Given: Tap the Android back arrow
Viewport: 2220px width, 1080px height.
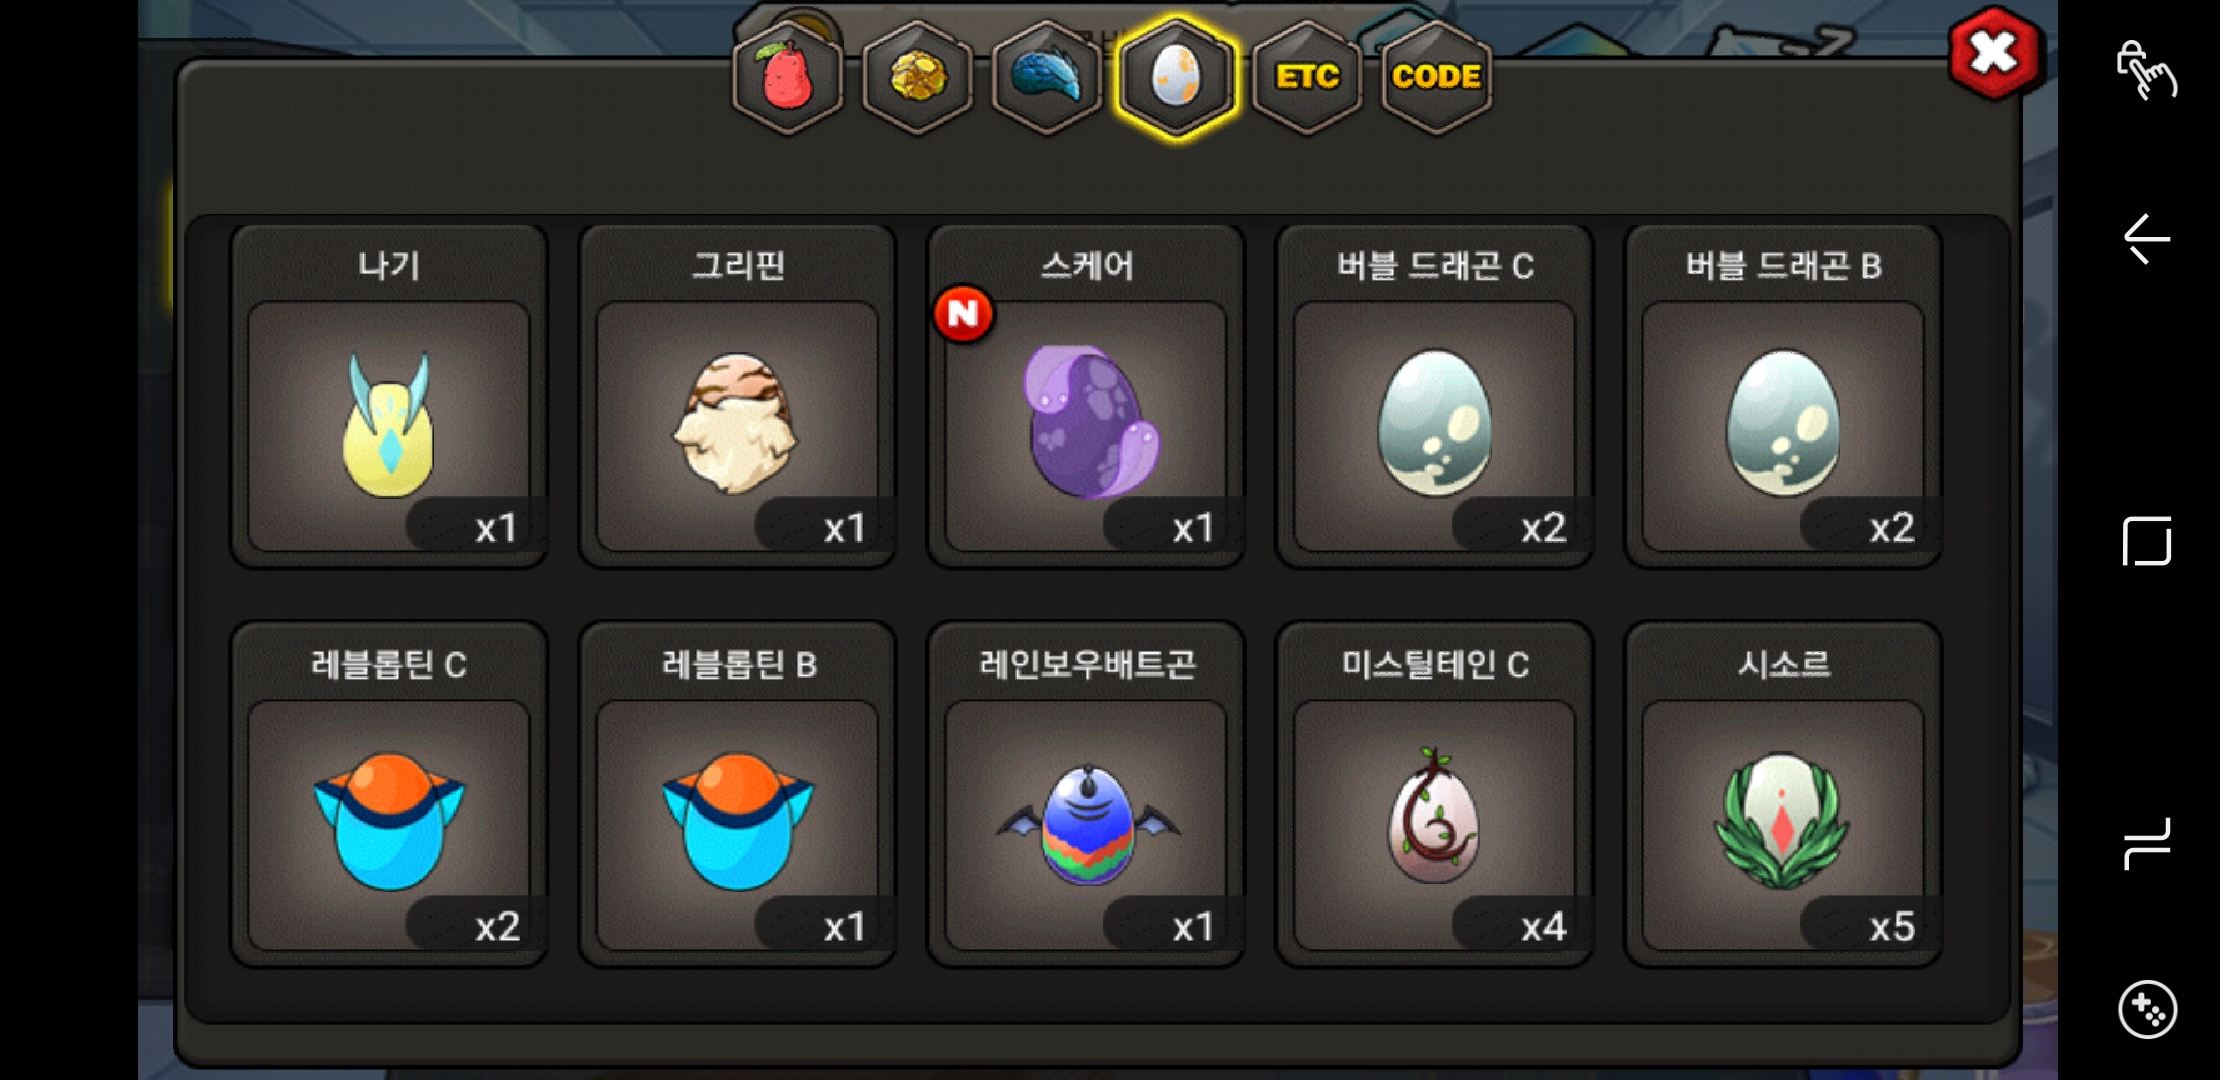Looking at the screenshot, I should (x=2146, y=239).
